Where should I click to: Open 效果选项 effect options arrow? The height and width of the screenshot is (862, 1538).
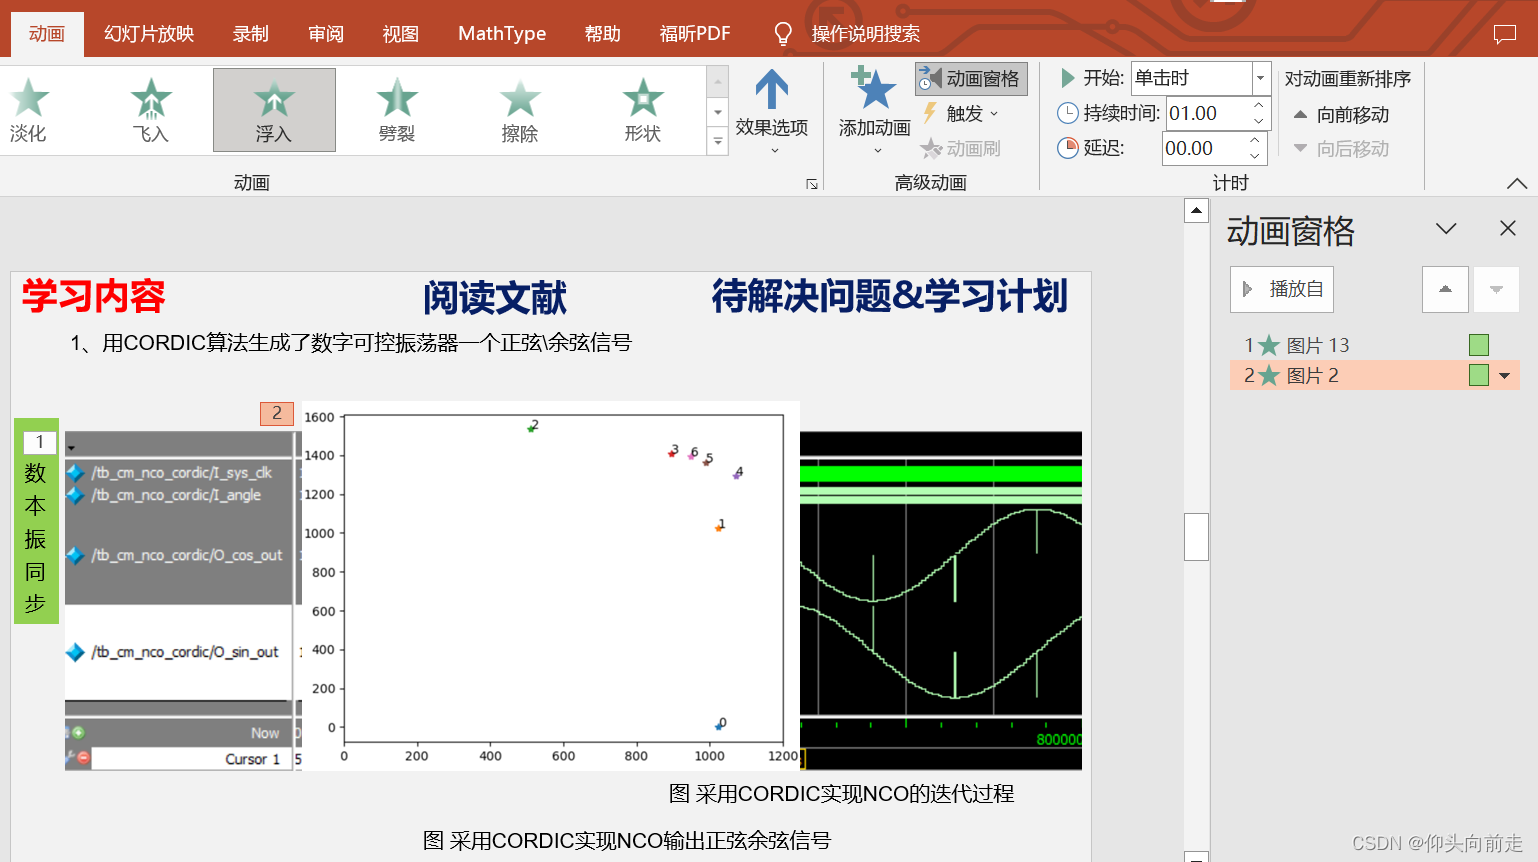tap(772, 90)
